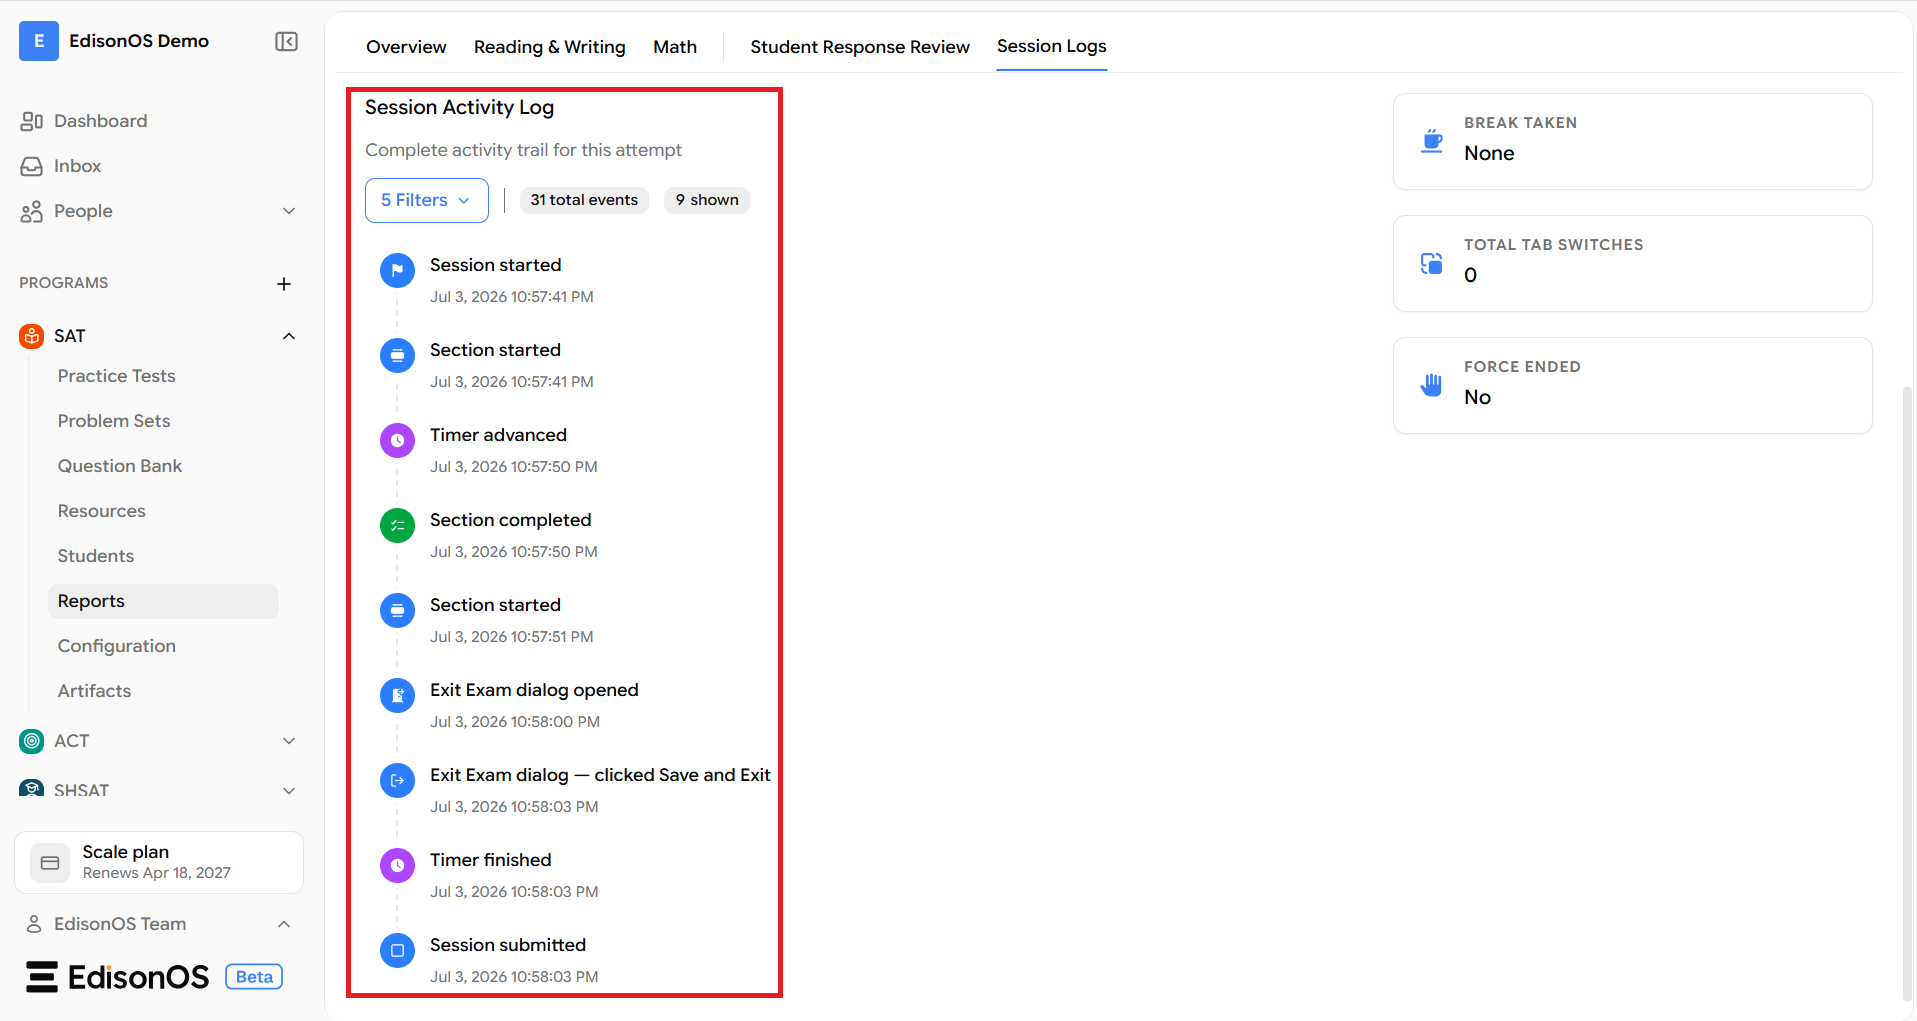Viewport: 1917px width, 1021px height.
Task: Click the Break Taken coffee cup icon
Action: (1432, 141)
